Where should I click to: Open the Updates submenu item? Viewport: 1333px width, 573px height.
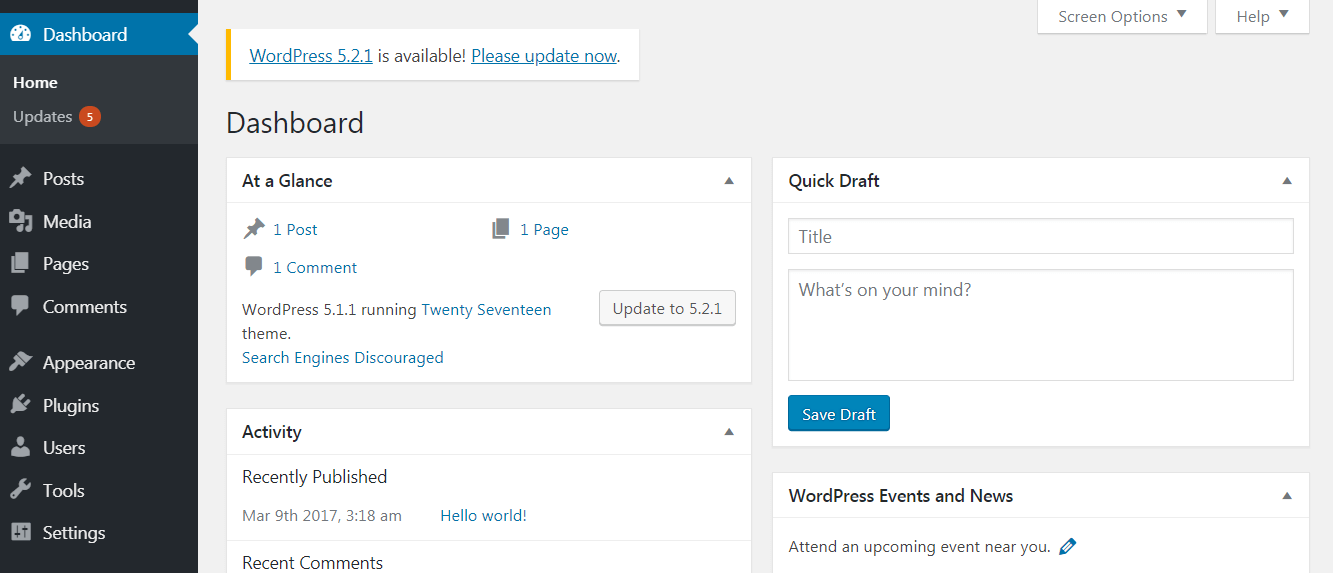57,117
